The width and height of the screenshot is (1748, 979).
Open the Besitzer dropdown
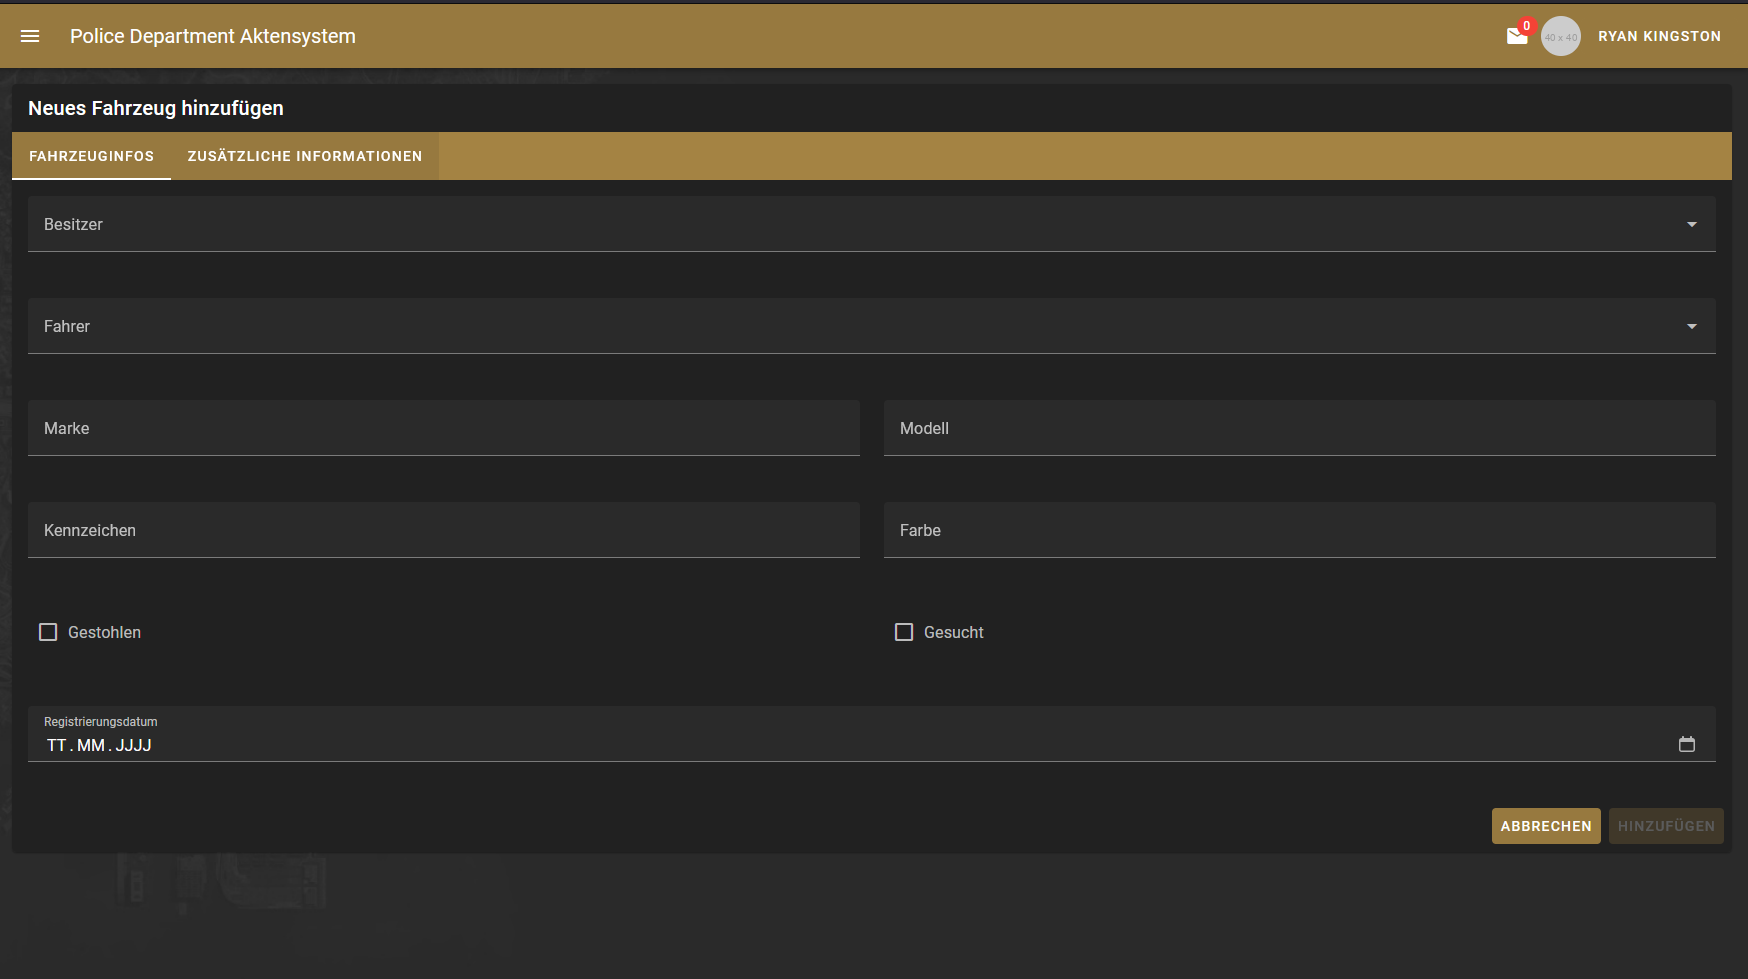(x=872, y=224)
